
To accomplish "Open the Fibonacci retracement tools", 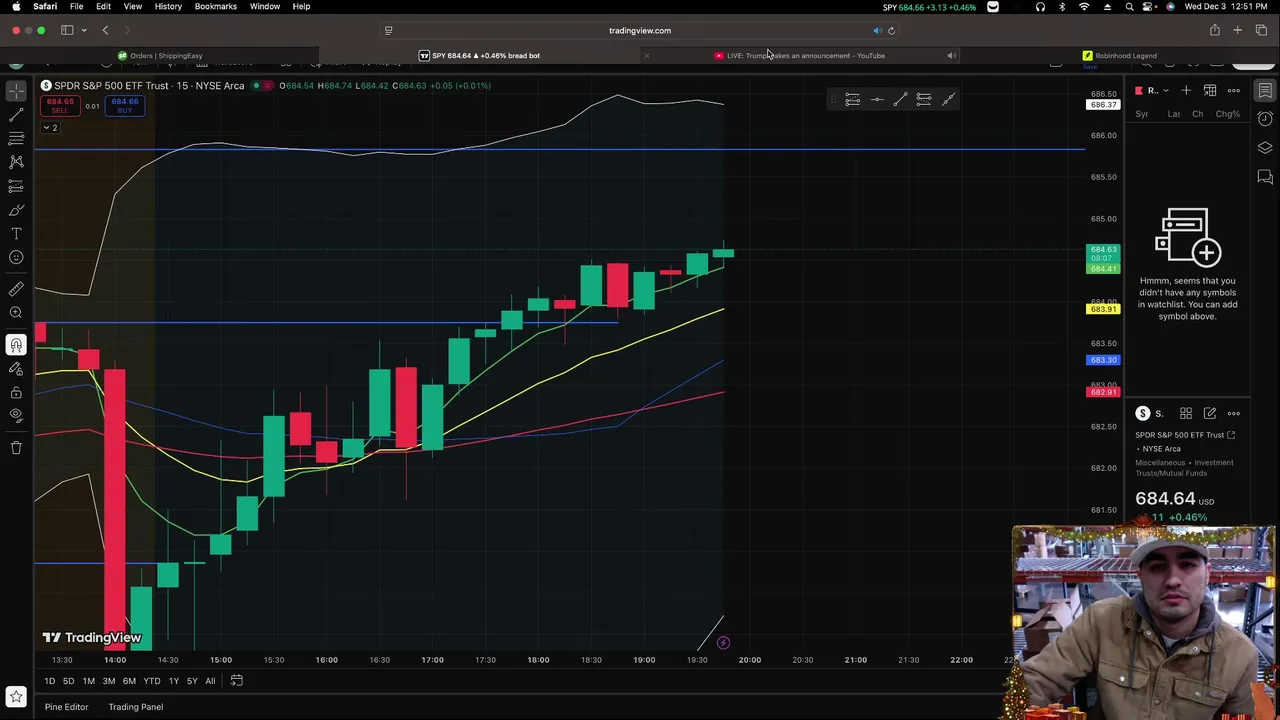I will click(x=16, y=139).
